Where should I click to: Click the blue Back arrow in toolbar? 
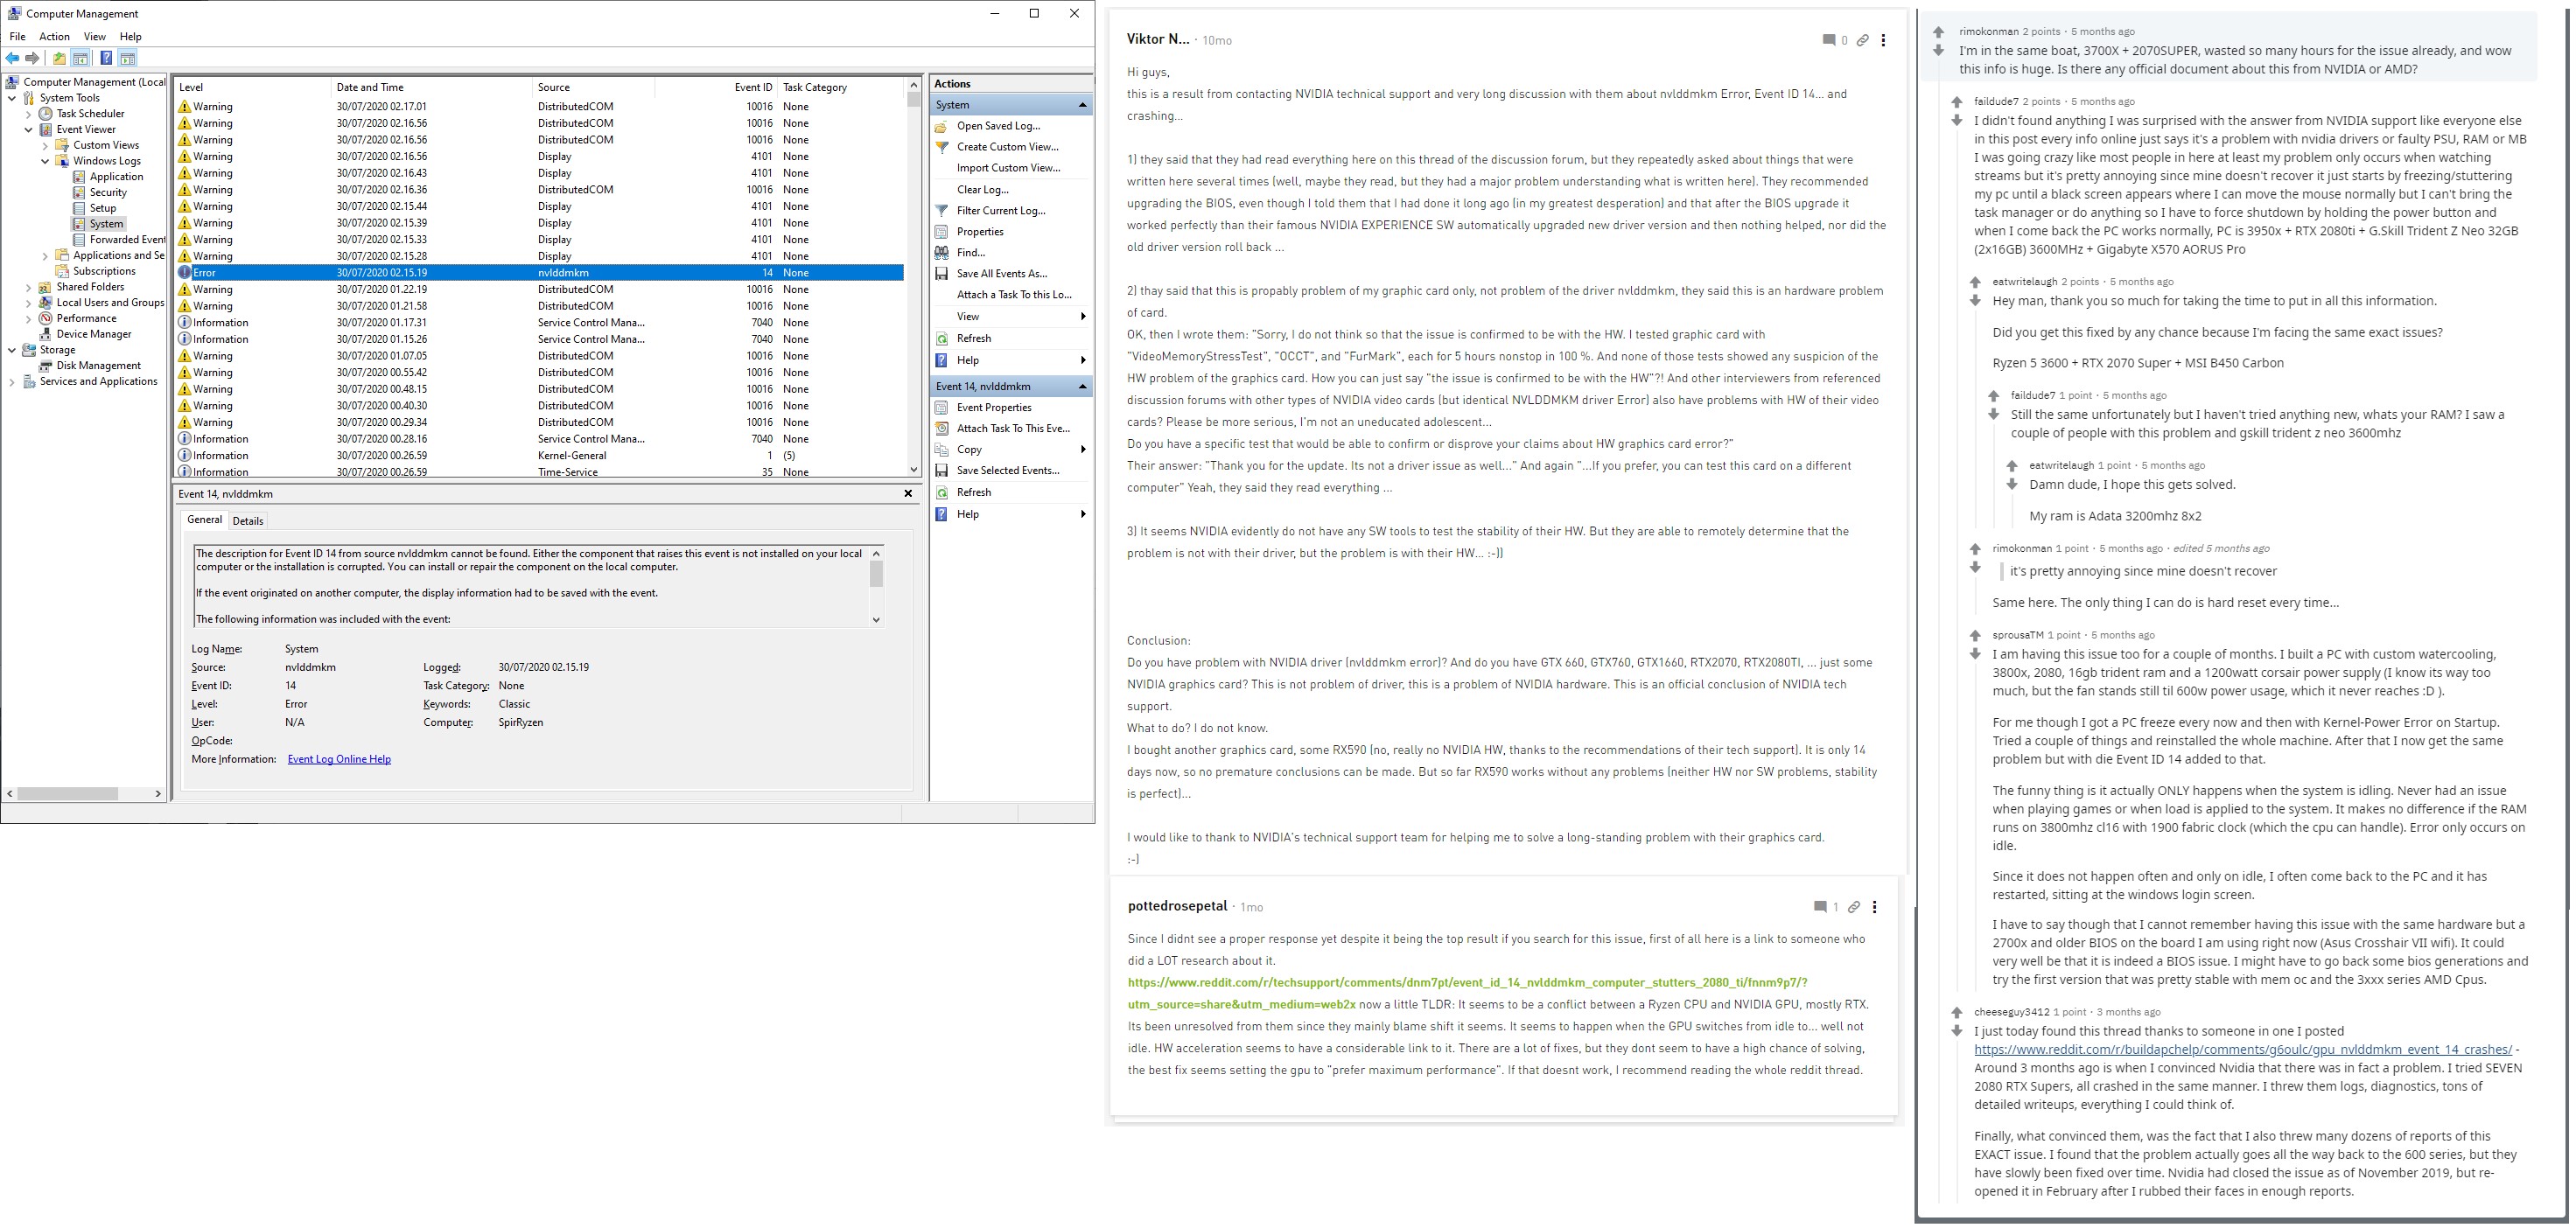pos(12,58)
